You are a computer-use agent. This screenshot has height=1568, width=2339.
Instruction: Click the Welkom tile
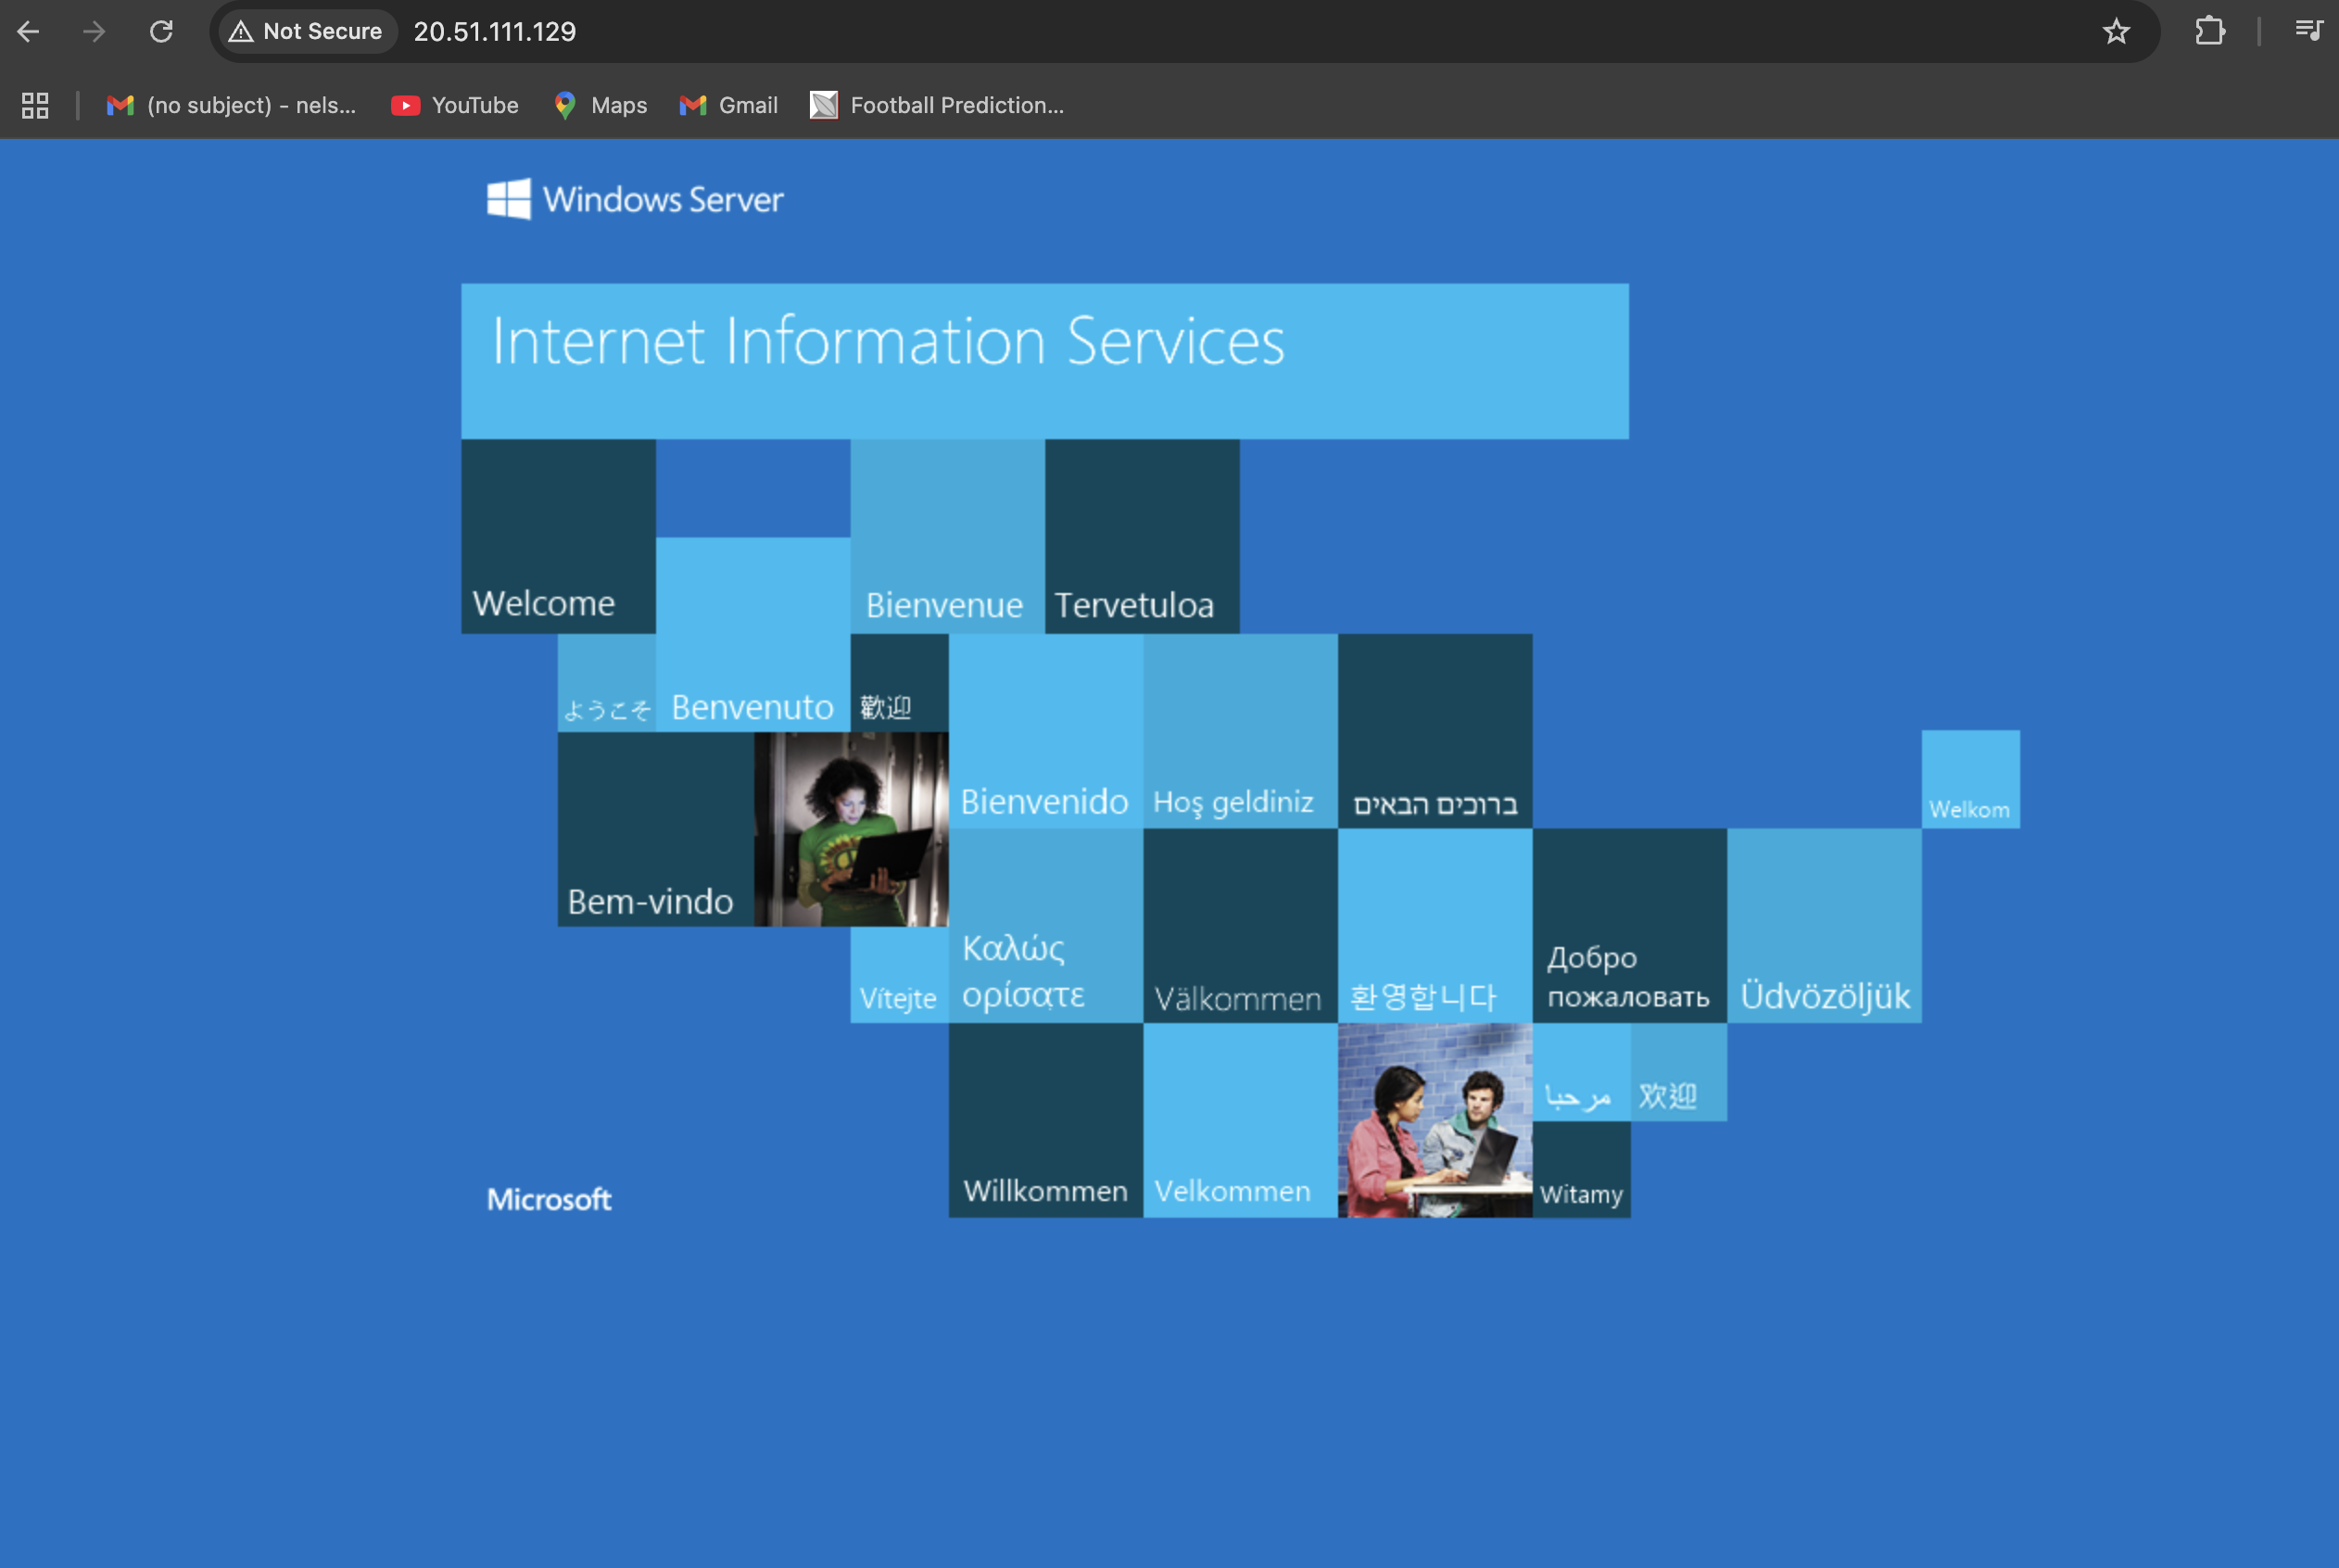click(x=1970, y=779)
